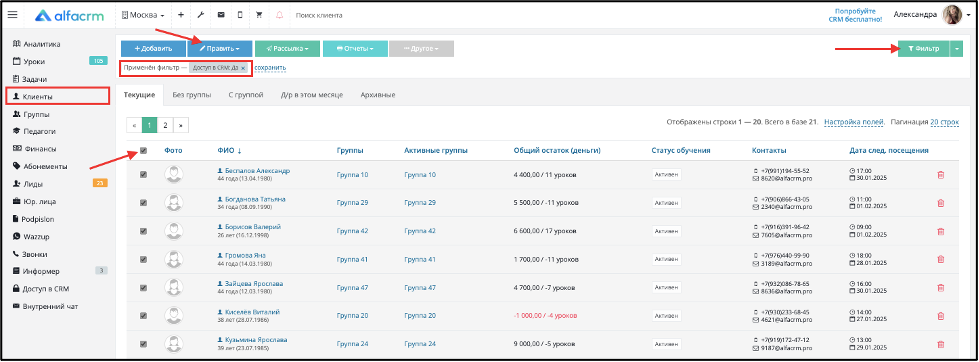Open the notifications bell icon

coord(278,15)
